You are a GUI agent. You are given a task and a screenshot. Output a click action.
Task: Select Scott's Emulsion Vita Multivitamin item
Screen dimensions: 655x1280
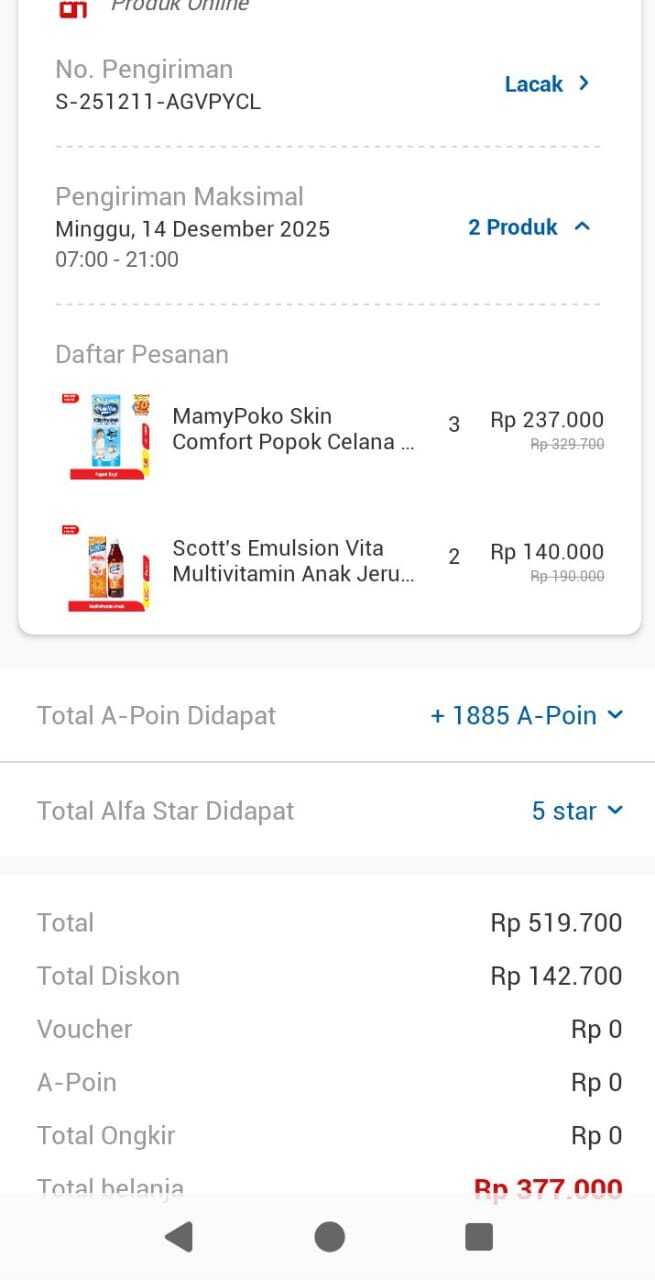tap(292, 561)
